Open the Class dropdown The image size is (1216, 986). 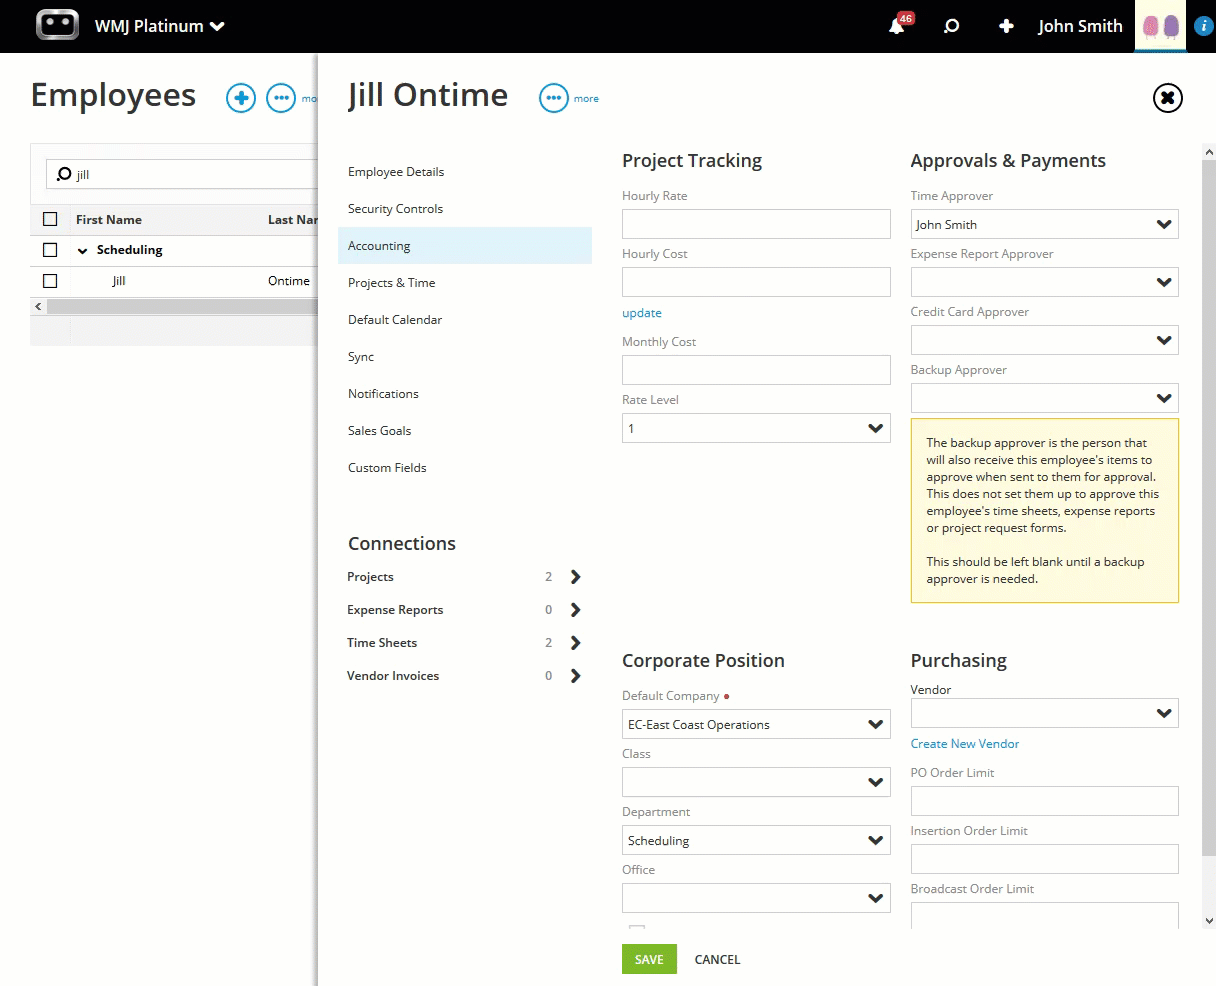[x=756, y=782]
